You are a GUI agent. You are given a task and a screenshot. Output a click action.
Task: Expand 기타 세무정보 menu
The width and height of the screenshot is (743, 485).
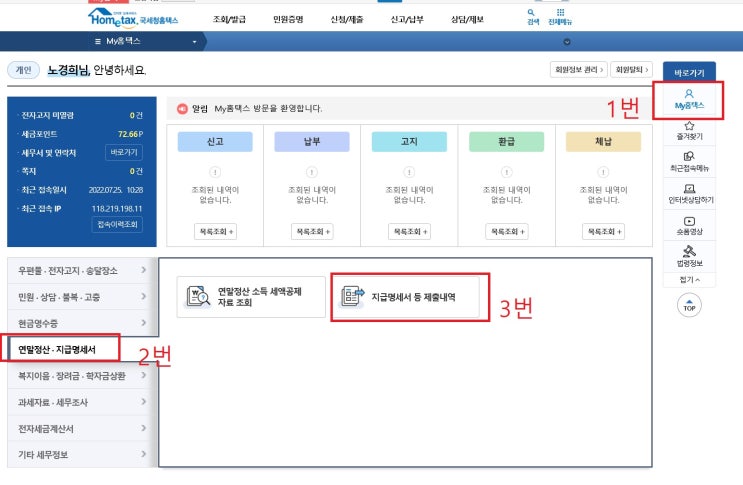pyautogui.click(x=82, y=455)
